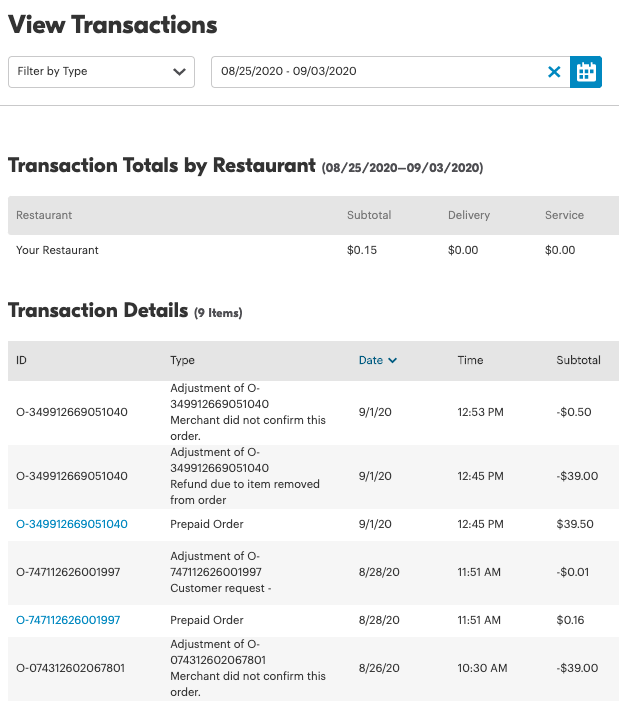
Task: Click the View Transactions page title
Action: pyautogui.click(x=113, y=25)
